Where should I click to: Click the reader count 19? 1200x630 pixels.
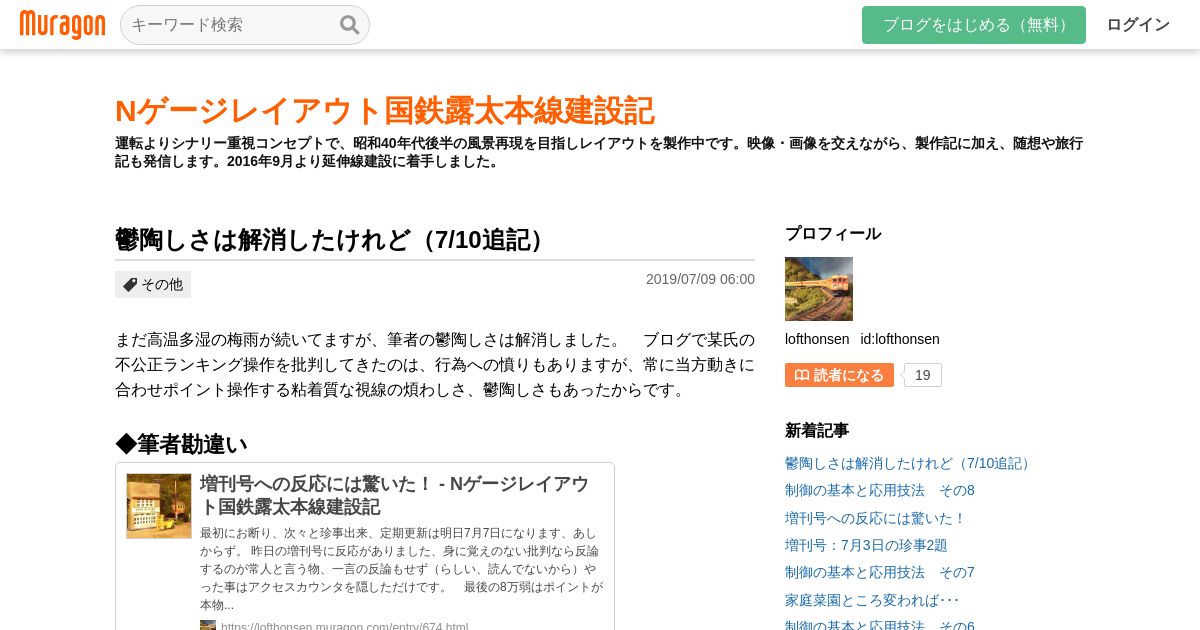[923, 375]
